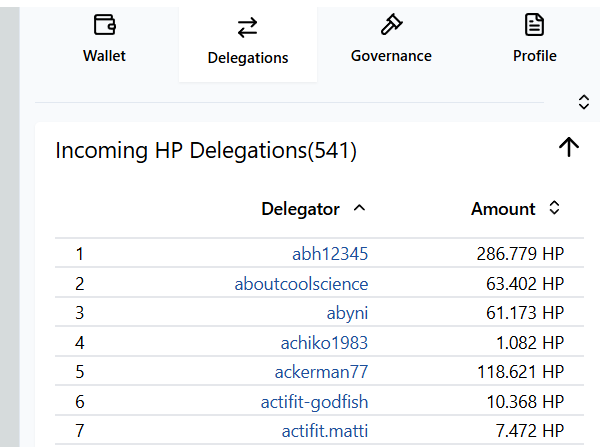
Task: Sort by Amount column arrows
Action: (x=555, y=209)
